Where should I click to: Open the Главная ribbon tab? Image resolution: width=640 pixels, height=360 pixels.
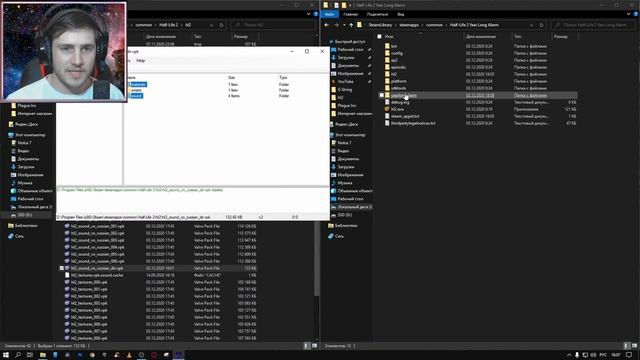(x=351, y=14)
